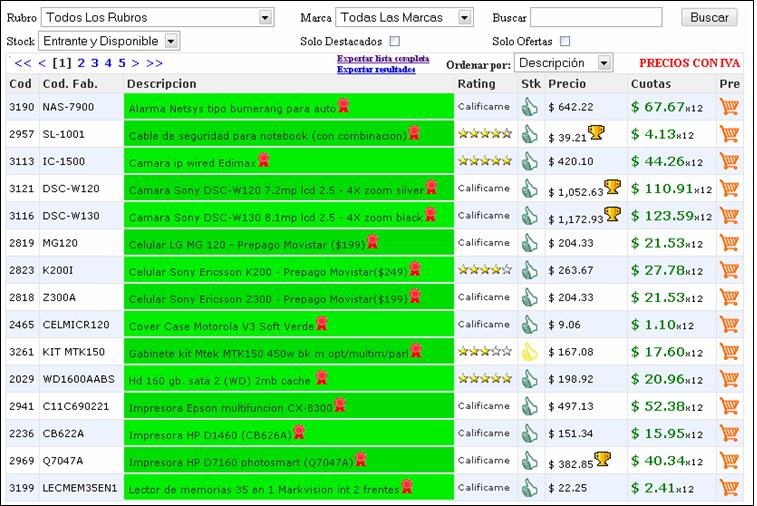The image size is (757, 506).
Task: Click stock thumb icon for Impresora HP D1460
Action: point(530,434)
